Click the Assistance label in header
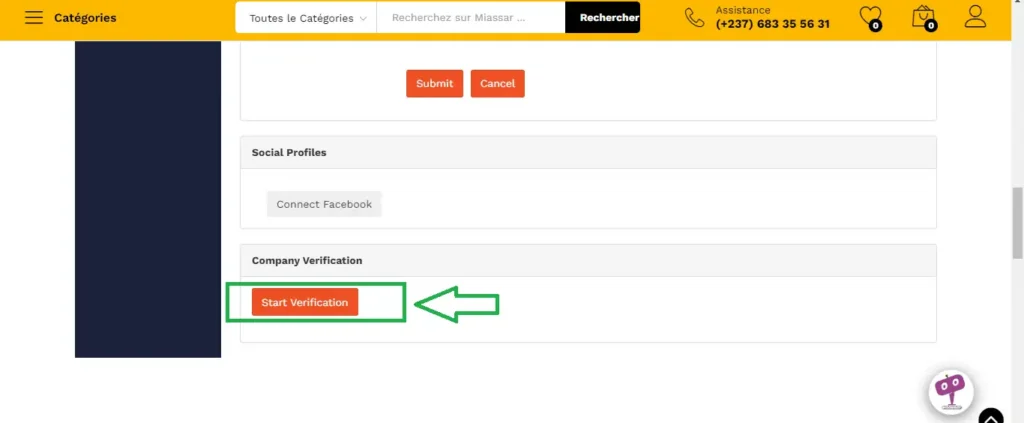Viewport: 1024px width, 423px height. click(x=743, y=10)
